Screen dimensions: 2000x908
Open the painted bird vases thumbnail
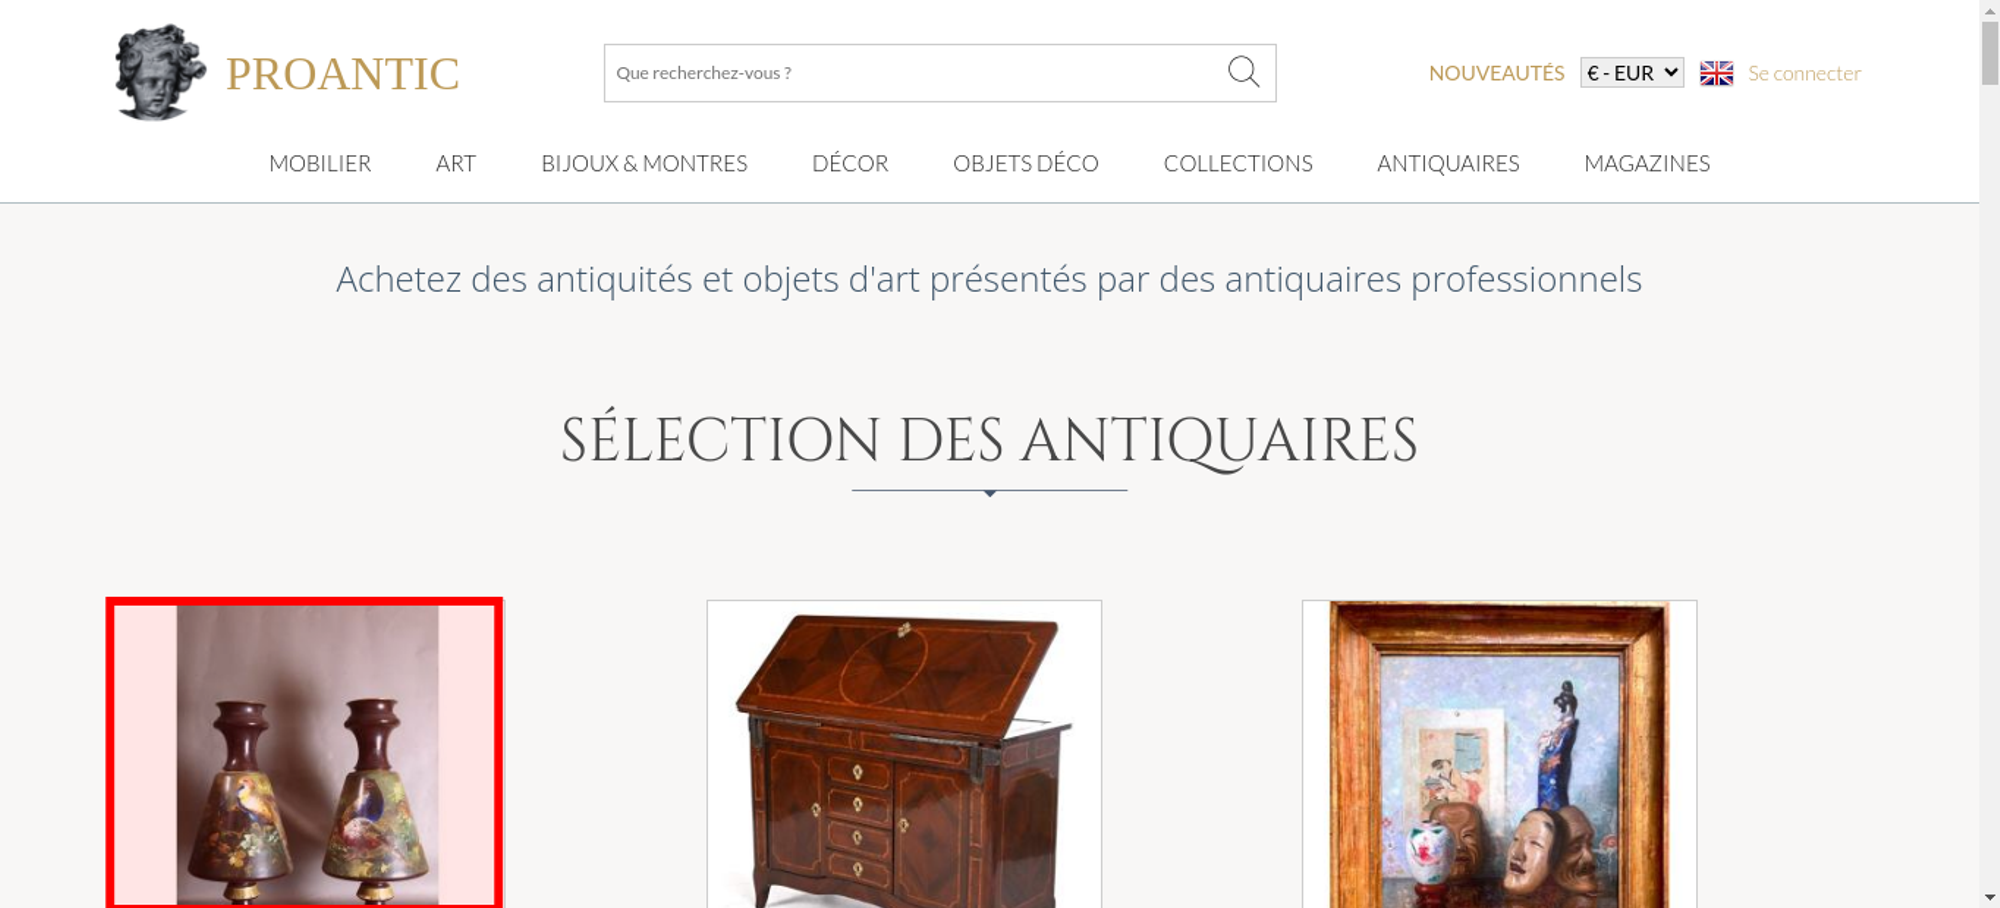pos(305,754)
